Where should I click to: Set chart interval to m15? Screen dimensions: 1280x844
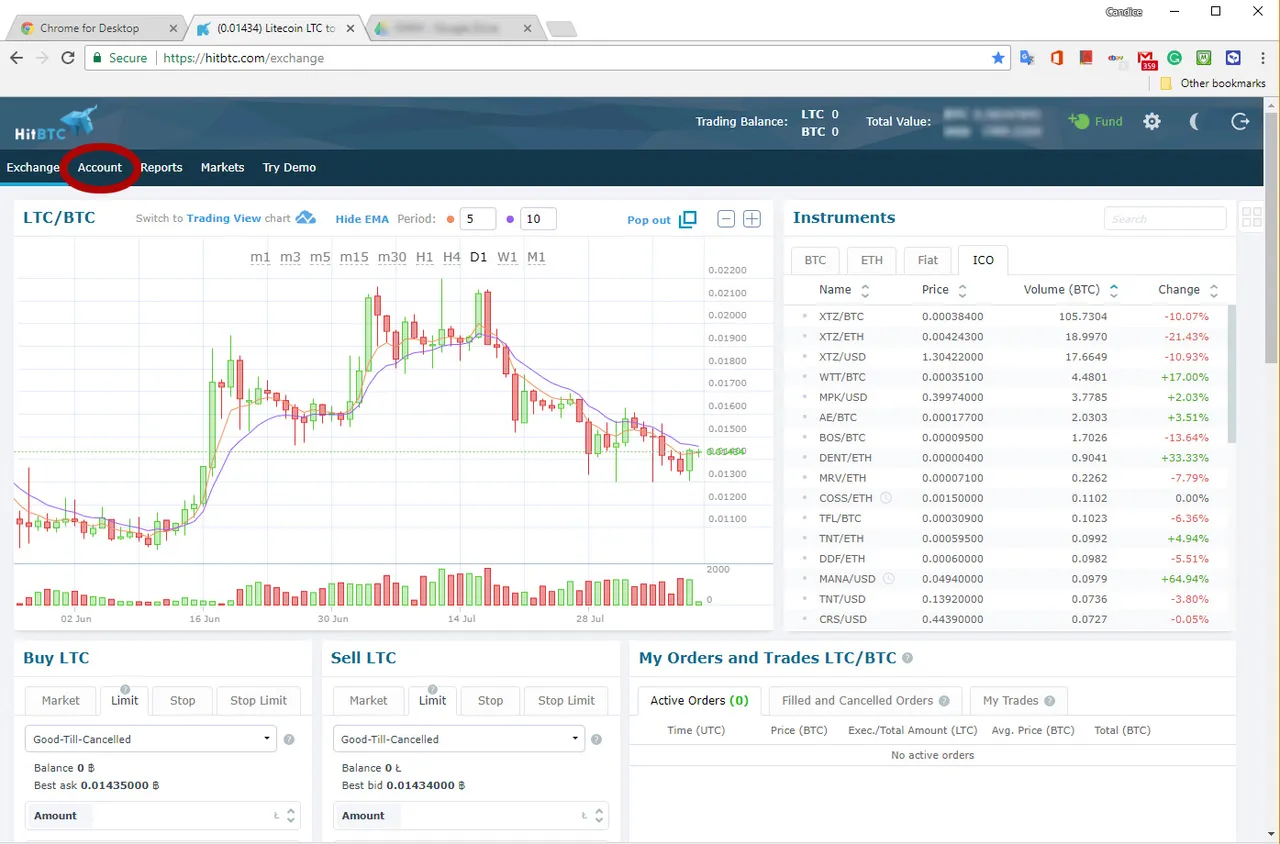point(354,257)
